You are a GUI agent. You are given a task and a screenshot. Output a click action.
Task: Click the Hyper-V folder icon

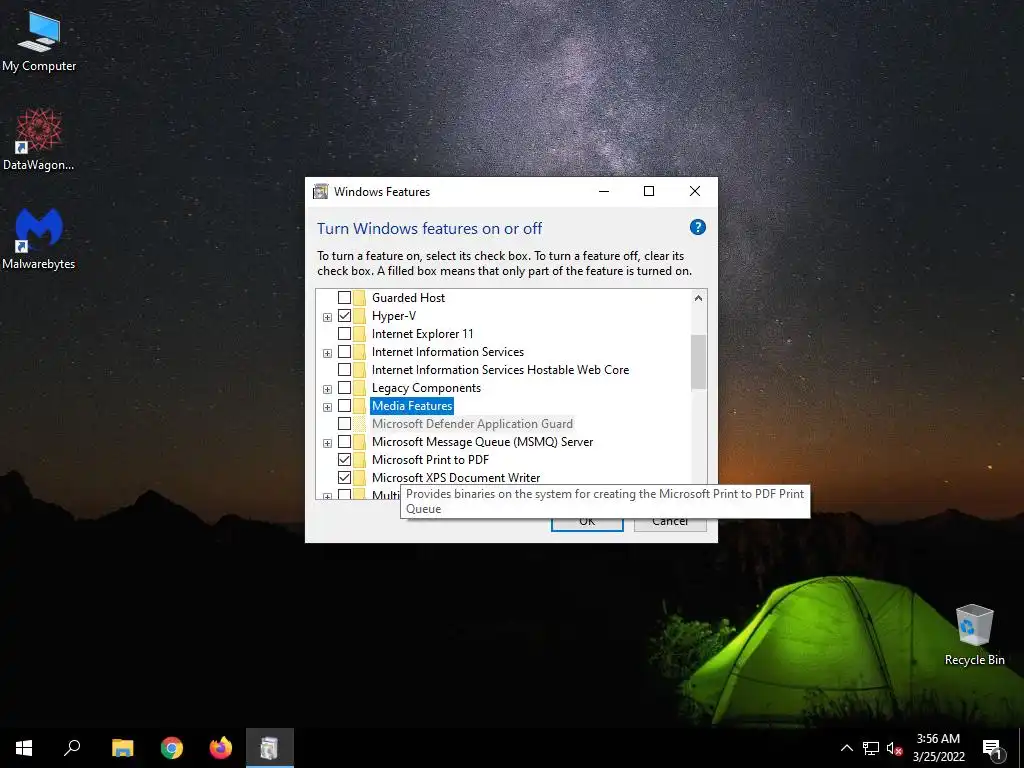359,315
